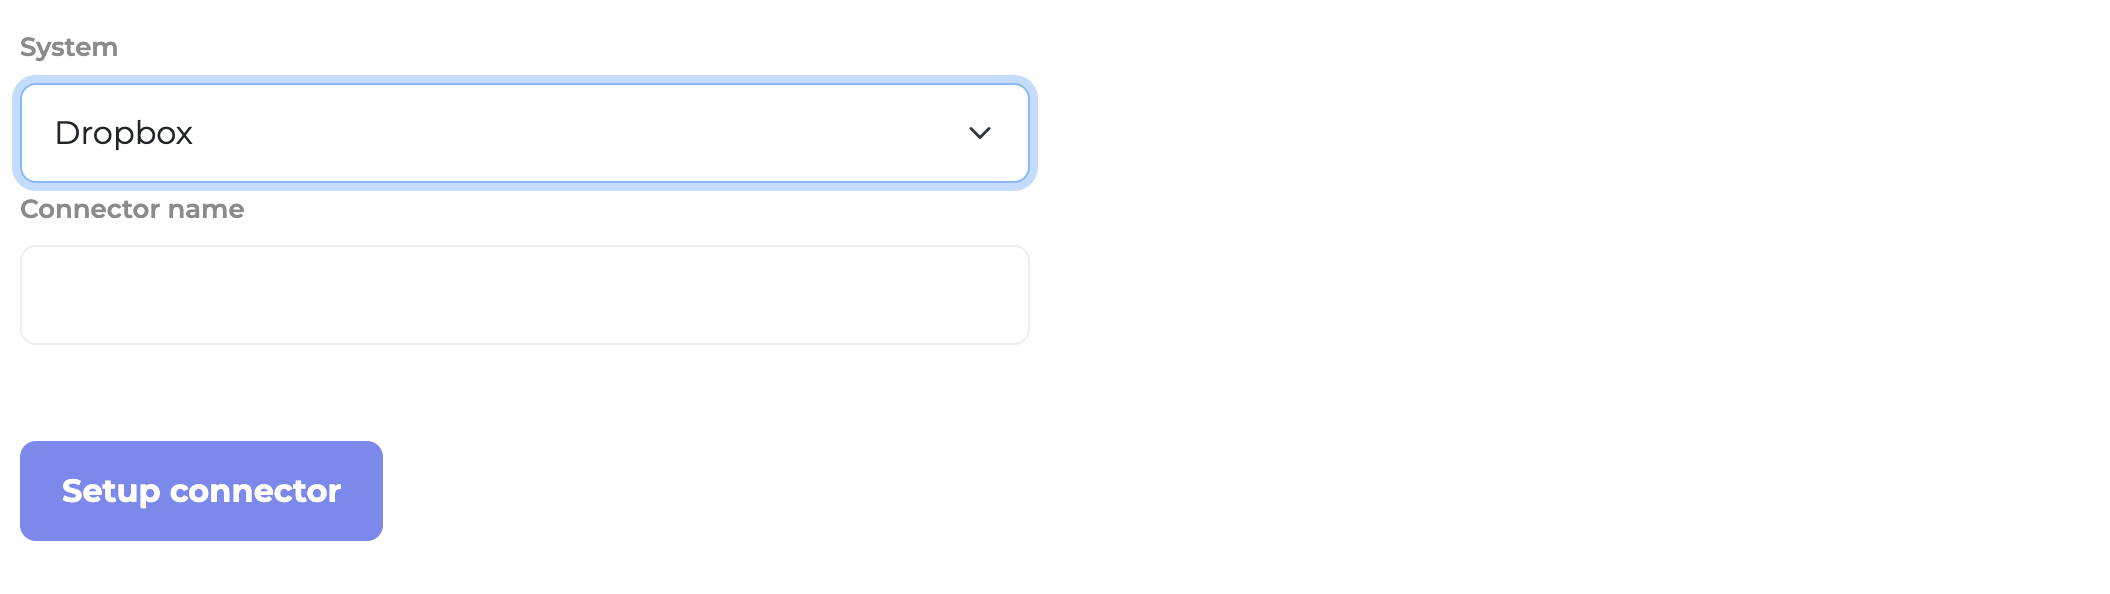Expand the system selection combo box

[524, 133]
